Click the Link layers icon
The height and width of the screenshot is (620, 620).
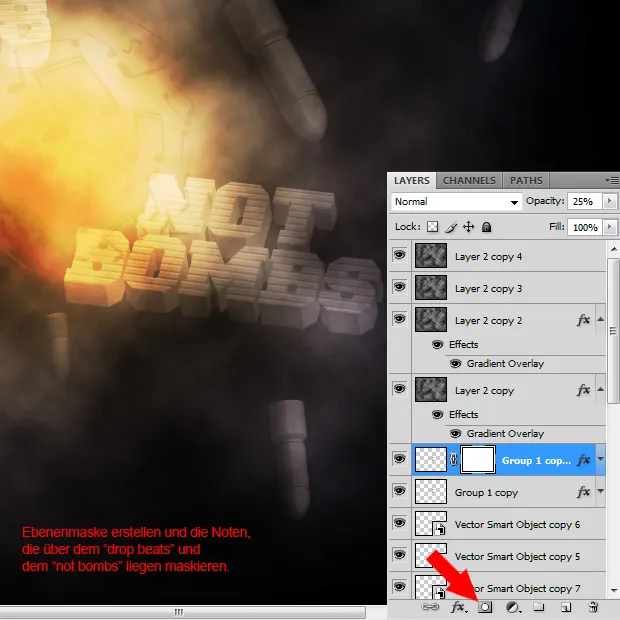[x=430, y=607]
